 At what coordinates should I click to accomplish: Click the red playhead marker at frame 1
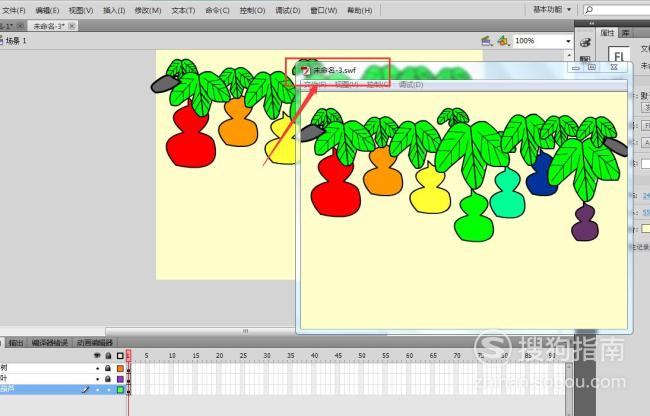pos(129,355)
